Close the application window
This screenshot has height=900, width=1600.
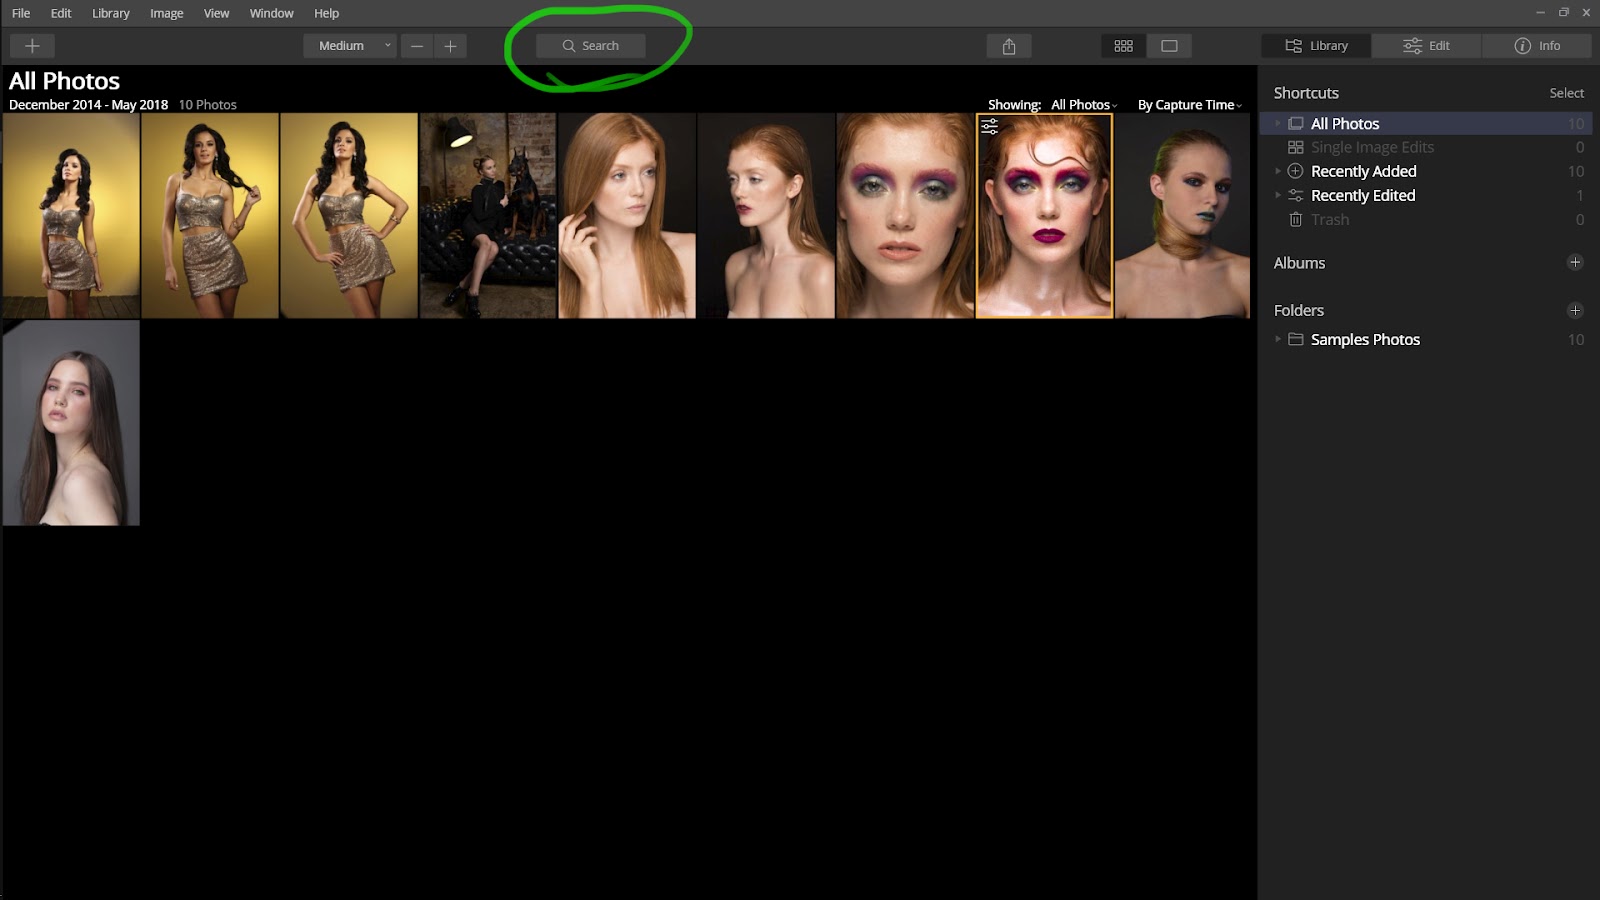tap(1586, 13)
